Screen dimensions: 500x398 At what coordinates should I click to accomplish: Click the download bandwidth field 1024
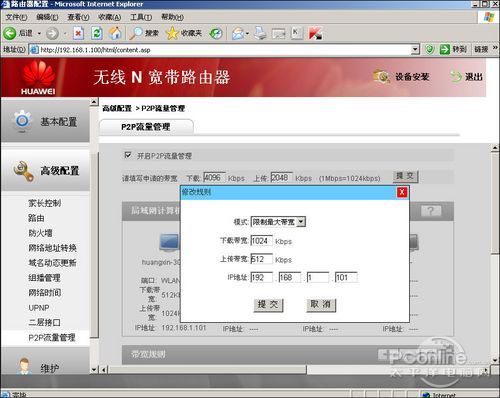click(x=262, y=241)
